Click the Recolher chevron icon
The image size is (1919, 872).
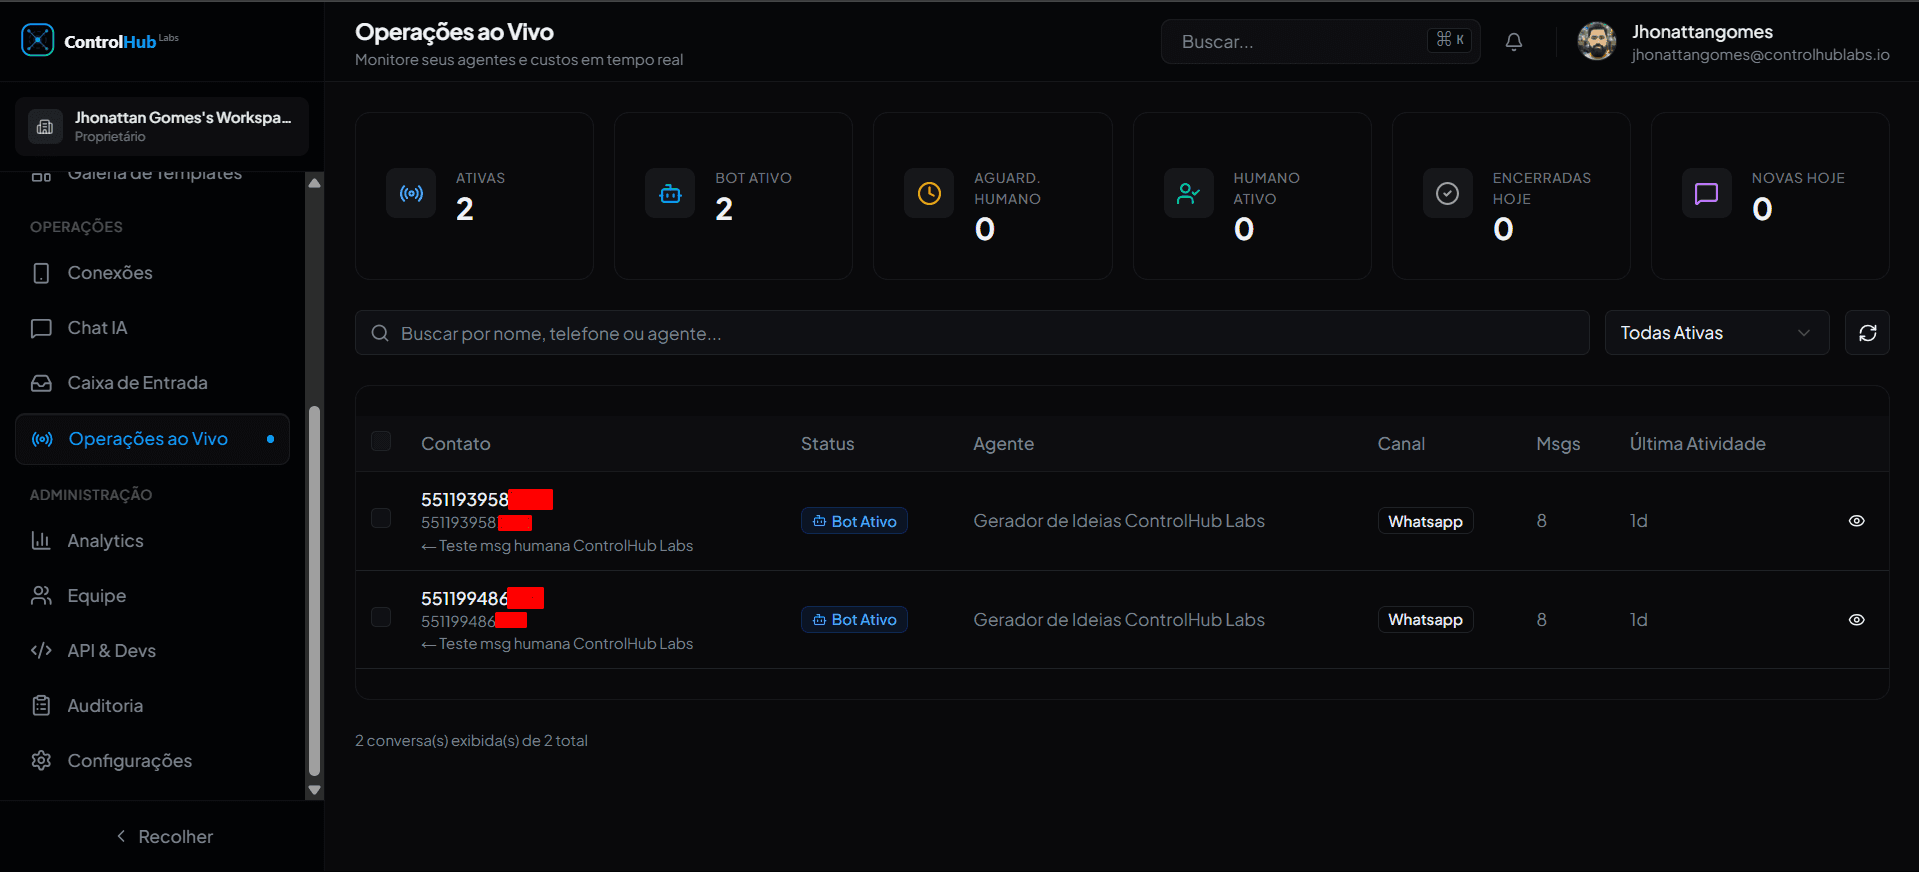coord(121,836)
